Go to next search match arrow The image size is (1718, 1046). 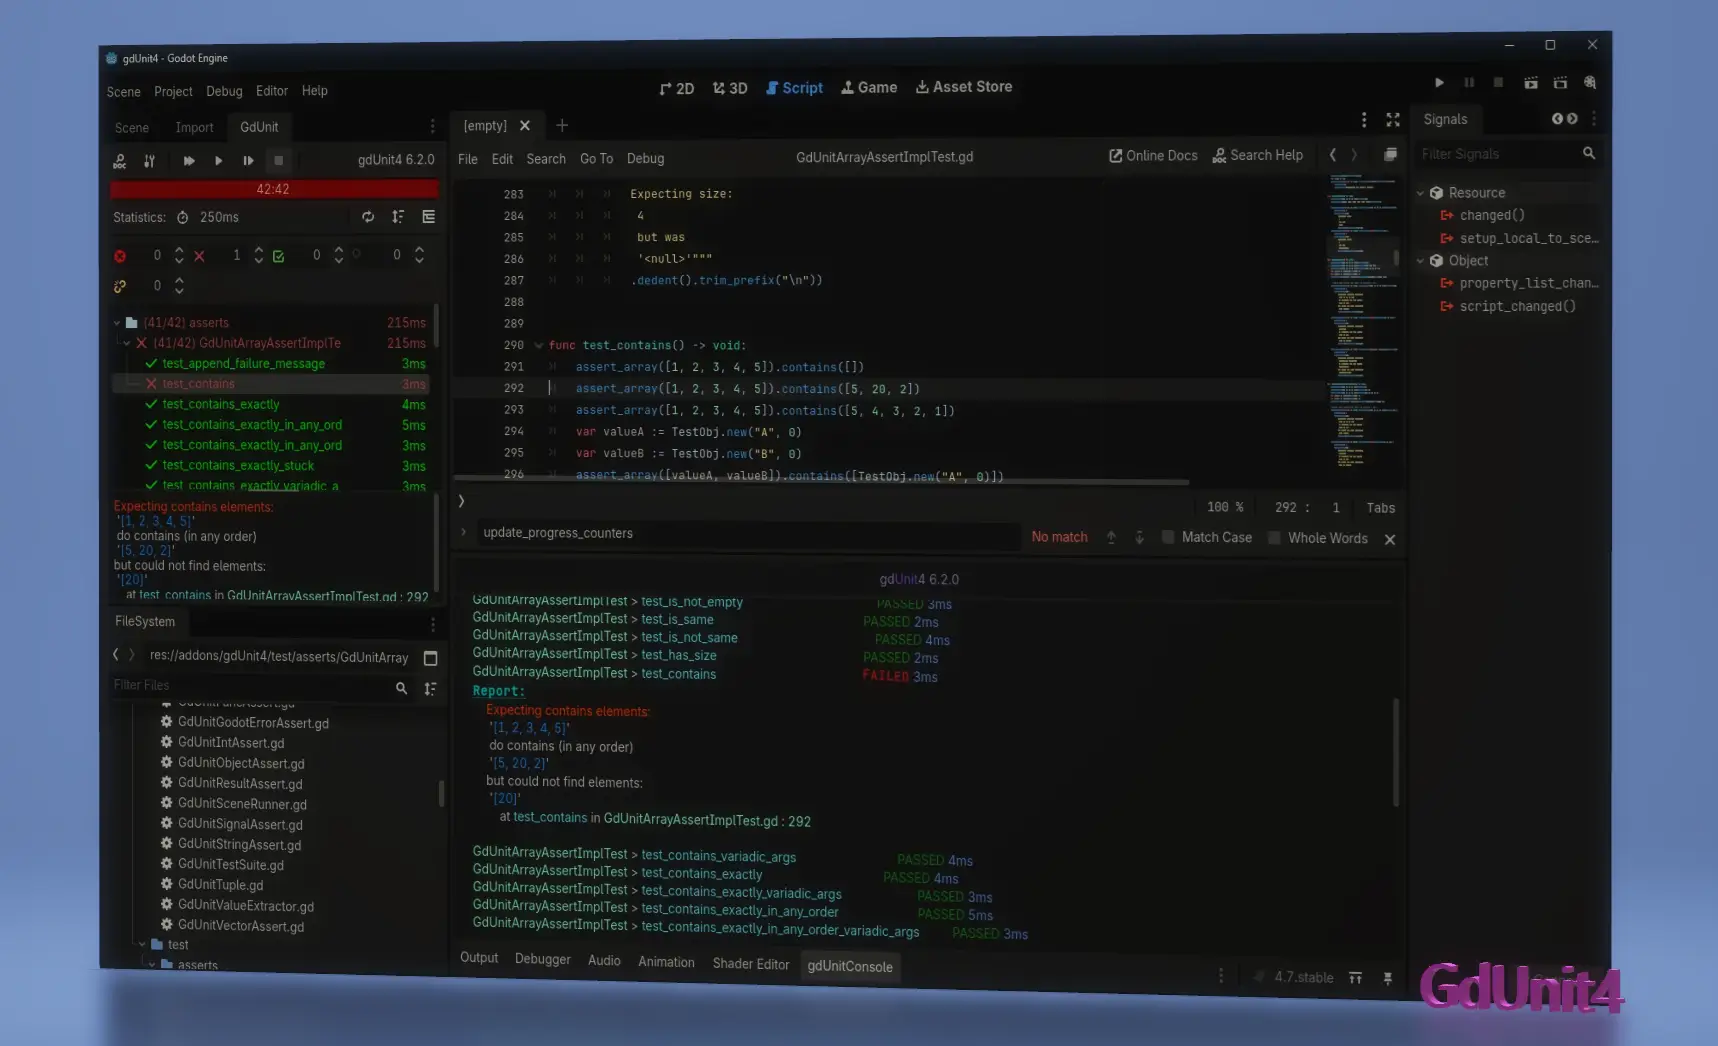click(1139, 538)
